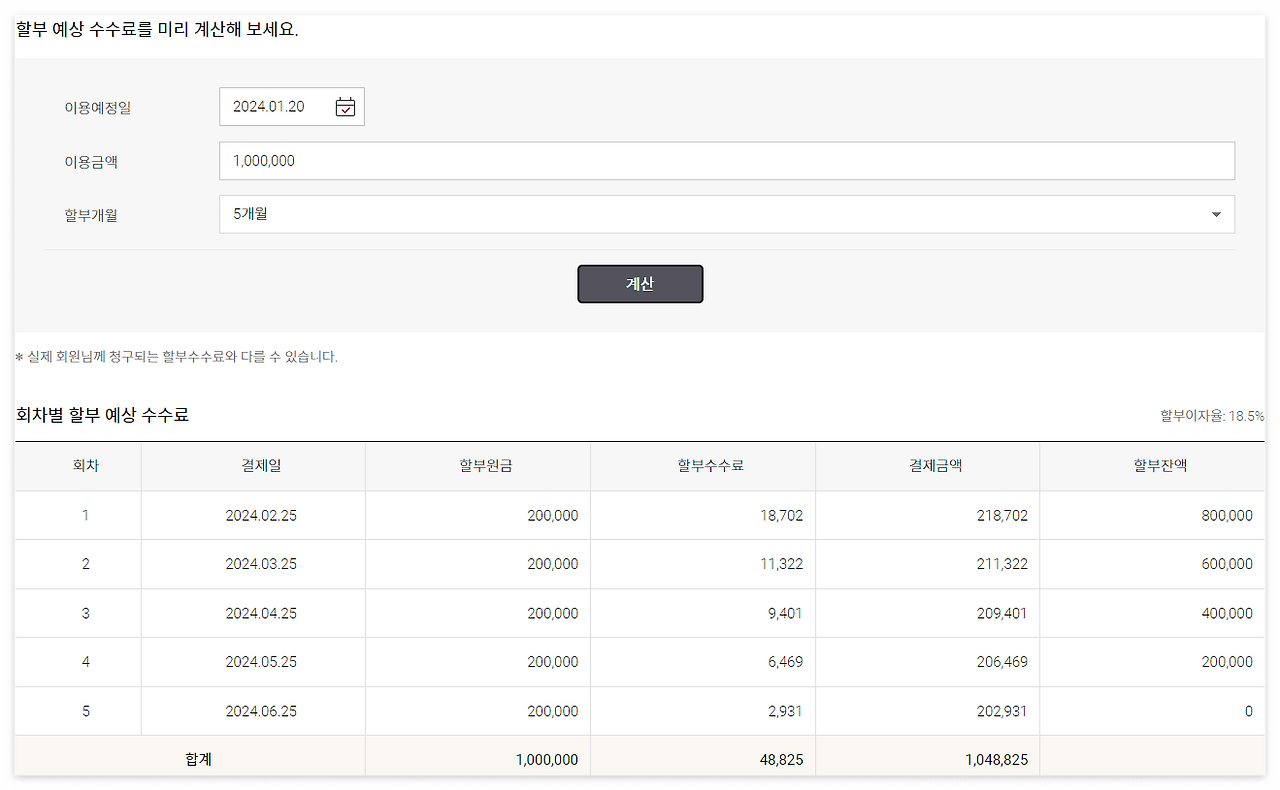The image size is (1280, 790).
Task: Click the fee value 6,469
Action: coord(785,662)
